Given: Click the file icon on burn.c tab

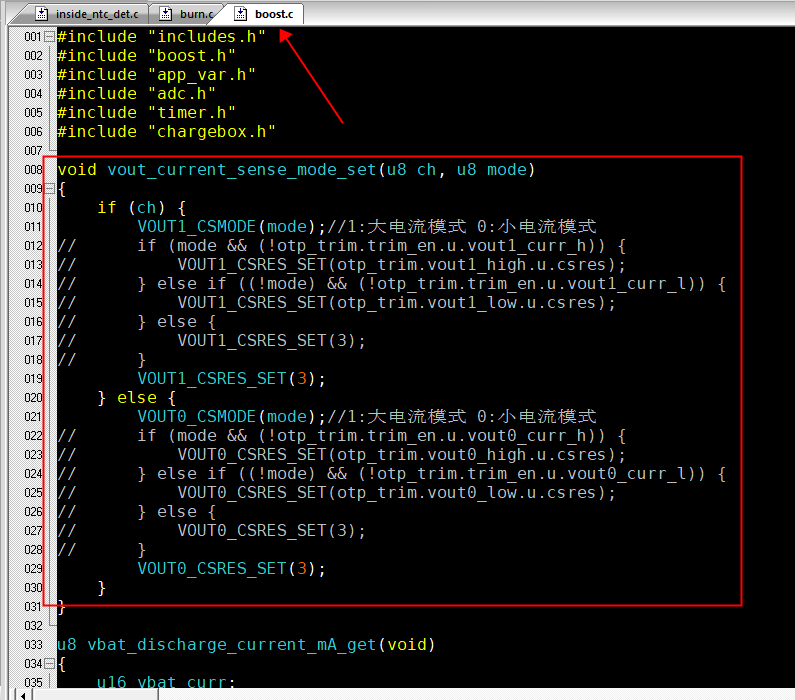Looking at the screenshot, I should pos(165,14).
